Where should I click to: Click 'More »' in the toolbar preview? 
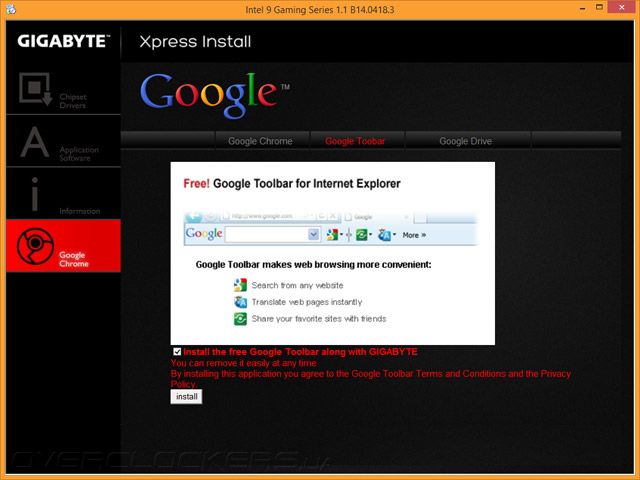[414, 235]
